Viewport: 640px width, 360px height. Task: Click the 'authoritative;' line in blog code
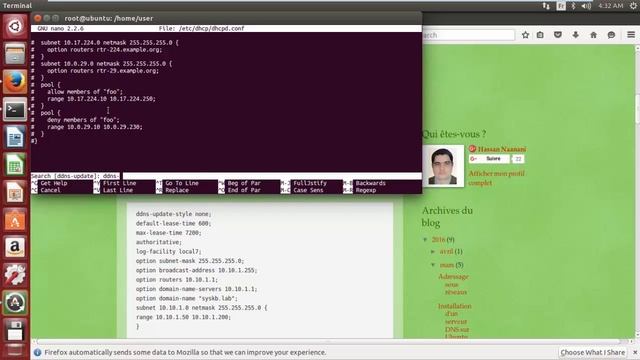(159, 242)
